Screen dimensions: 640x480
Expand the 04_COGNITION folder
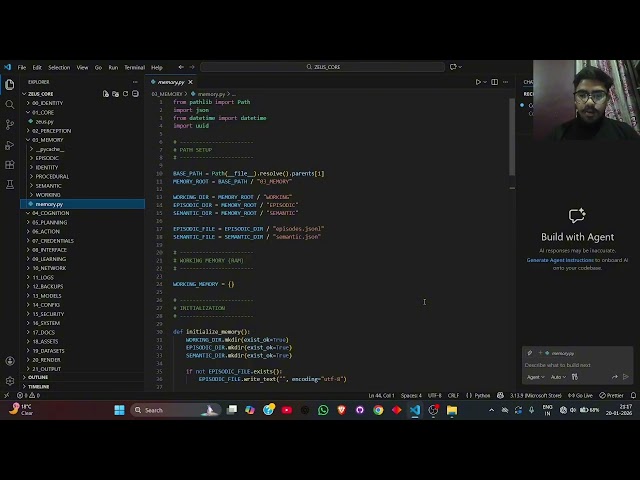point(50,213)
